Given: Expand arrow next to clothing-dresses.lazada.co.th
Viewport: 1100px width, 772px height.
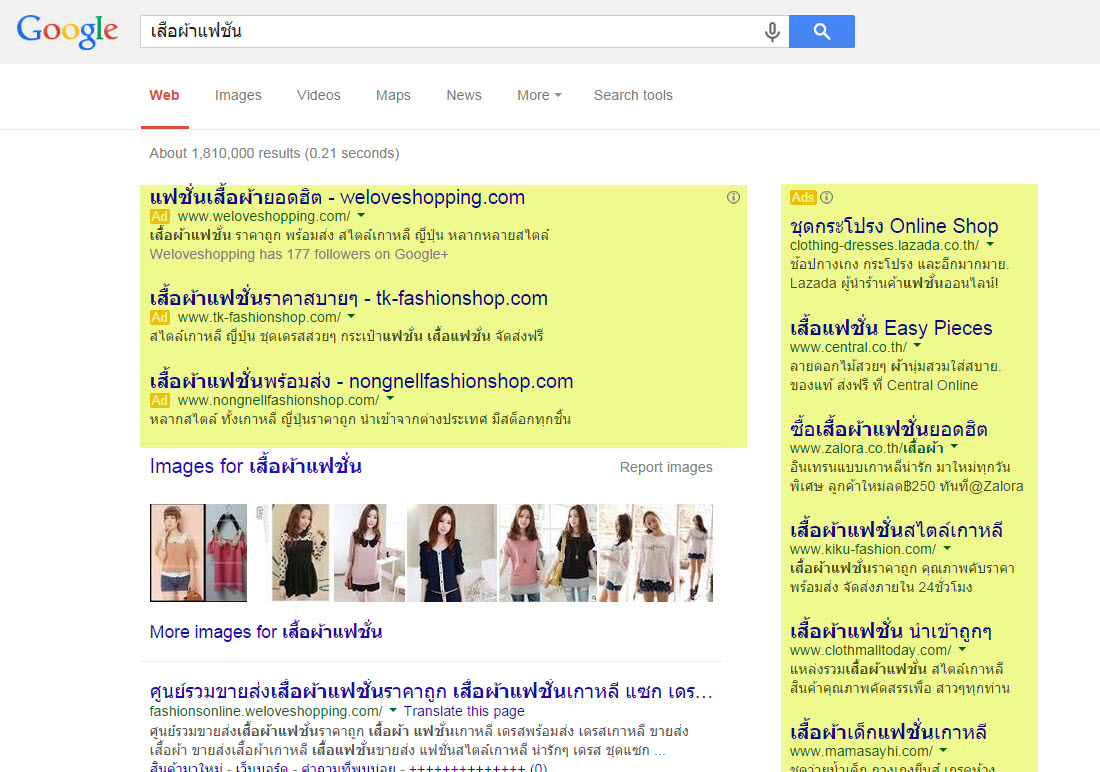Looking at the screenshot, I should [x=990, y=245].
